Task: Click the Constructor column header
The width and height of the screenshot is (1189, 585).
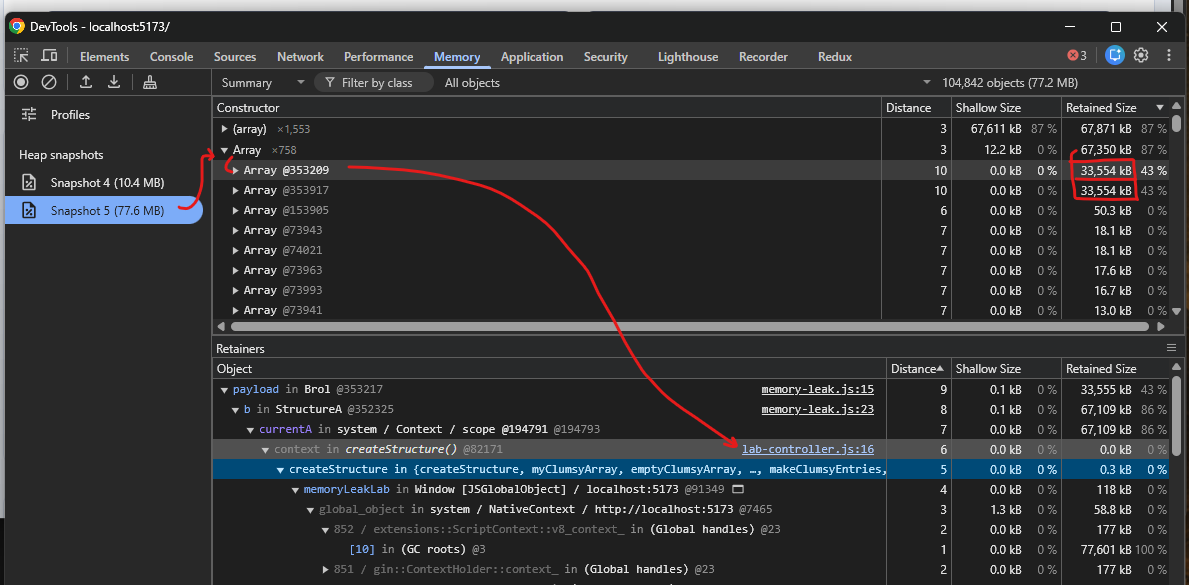Action: coord(546,108)
